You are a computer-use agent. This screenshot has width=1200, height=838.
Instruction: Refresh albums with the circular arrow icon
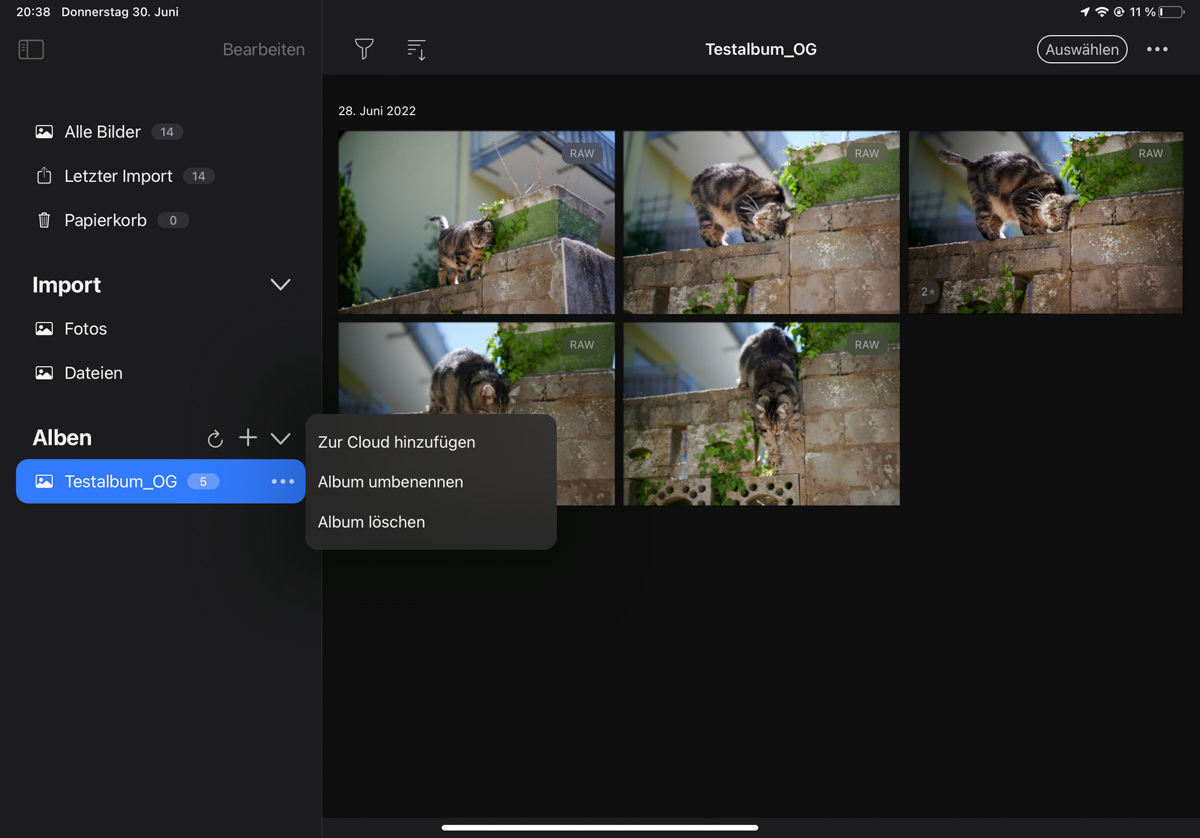[x=214, y=439]
